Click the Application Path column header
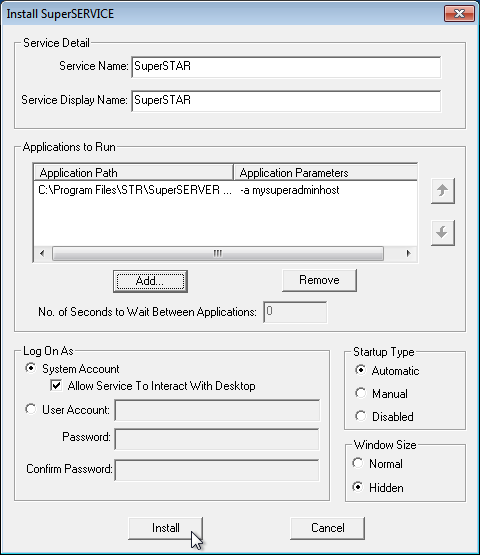The height and width of the screenshot is (555, 480). point(134,173)
